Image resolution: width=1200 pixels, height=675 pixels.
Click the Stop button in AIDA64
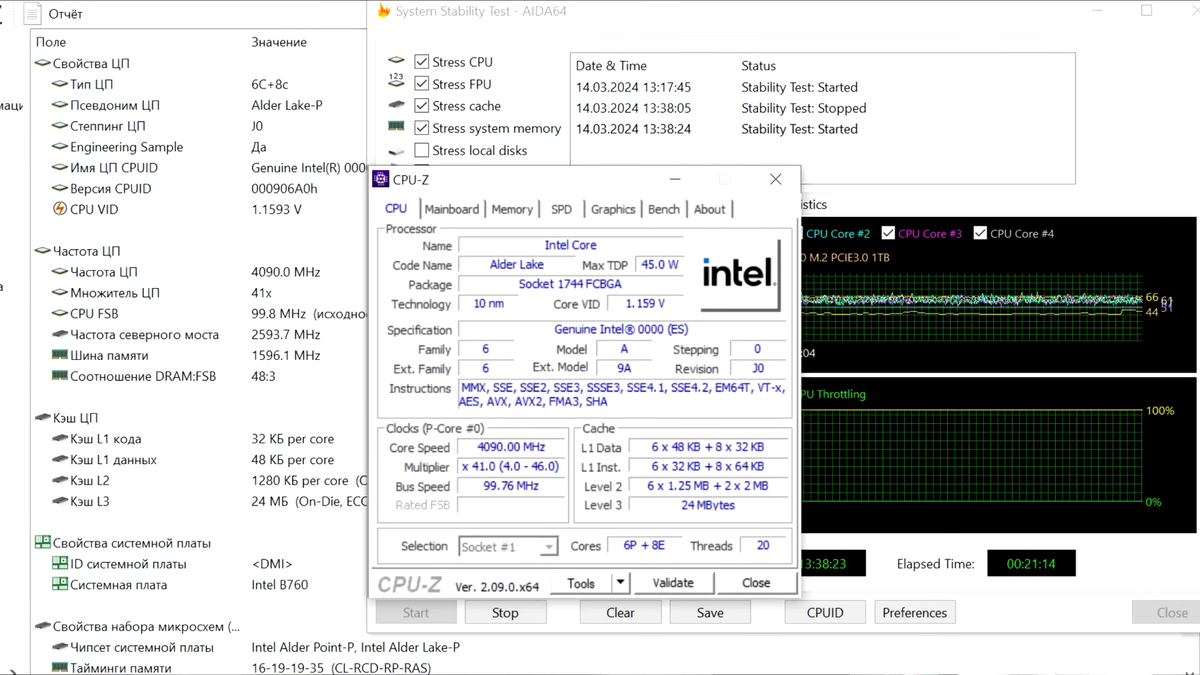click(505, 612)
